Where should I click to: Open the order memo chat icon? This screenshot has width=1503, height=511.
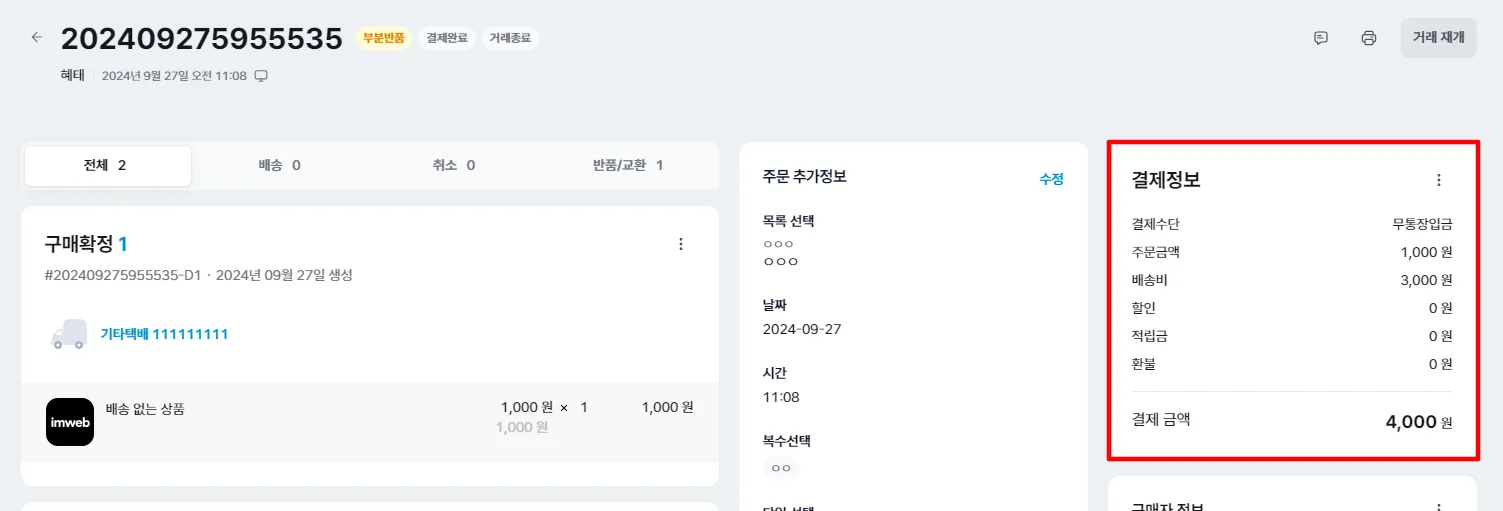[1321, 38]
